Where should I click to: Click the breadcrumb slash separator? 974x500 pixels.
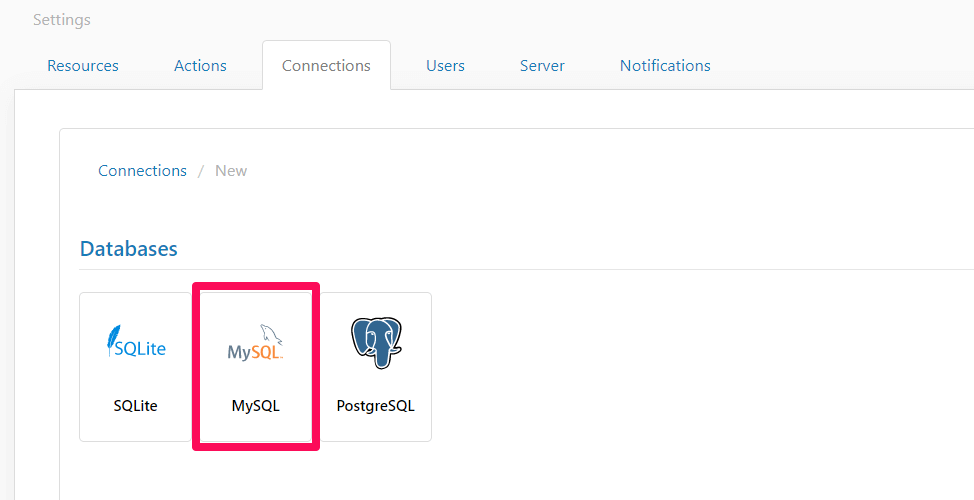pyautogui.click(x=201, y=171)
